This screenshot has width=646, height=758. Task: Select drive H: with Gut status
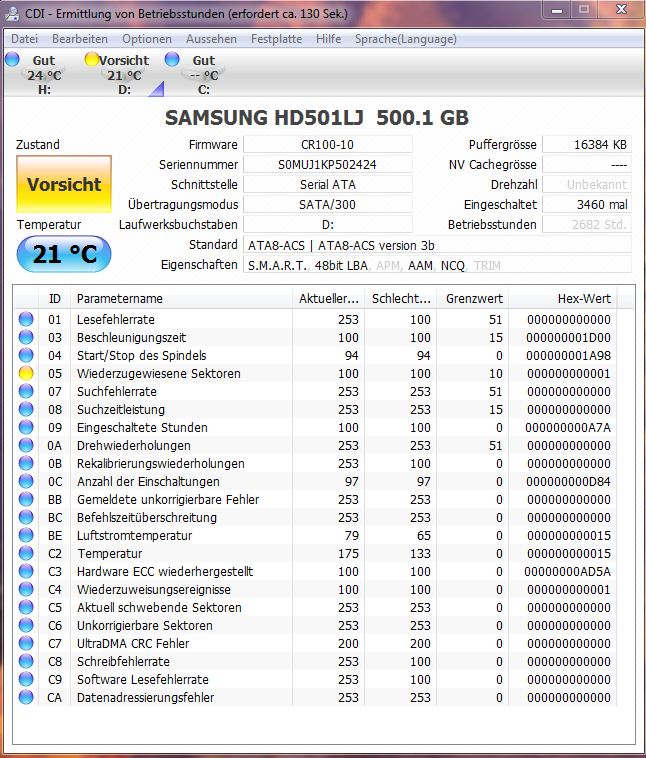tap(39, 74)
